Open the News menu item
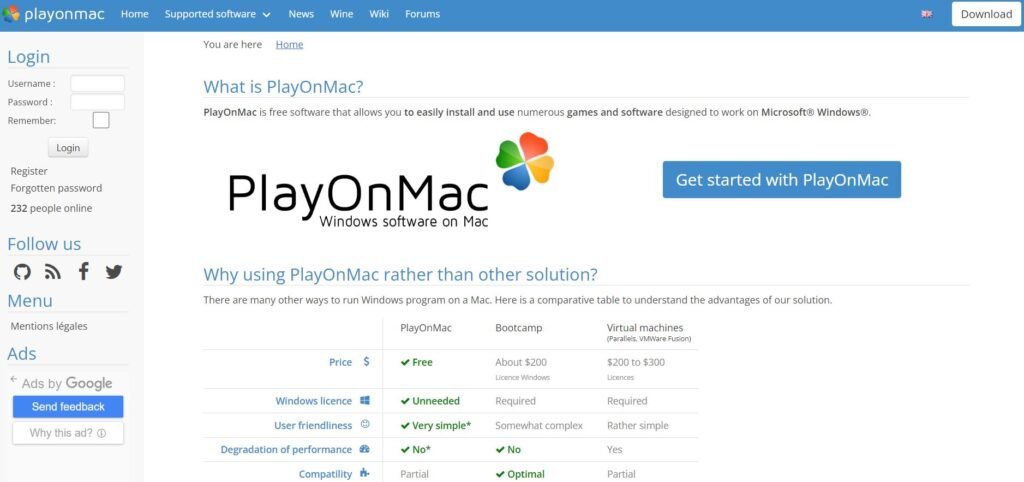The image size is (1024, 482). (301, 14)
